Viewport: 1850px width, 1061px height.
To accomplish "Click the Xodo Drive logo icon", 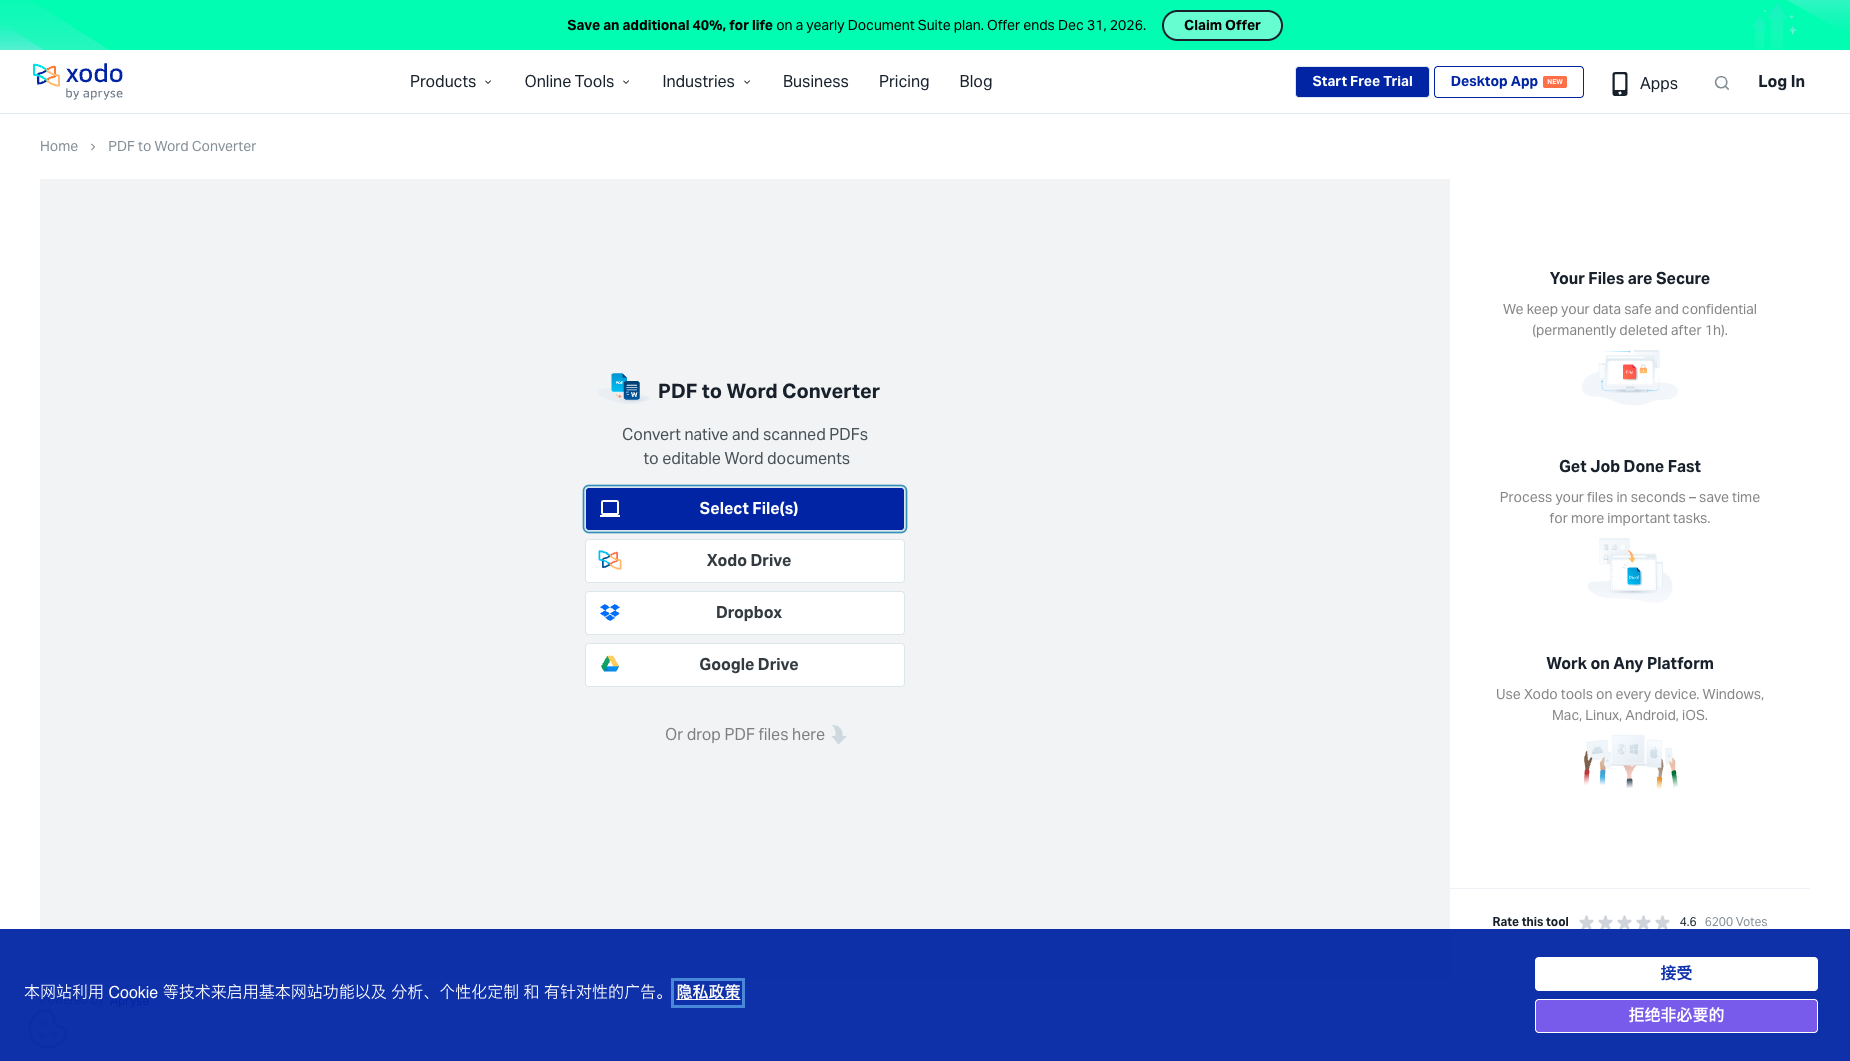I will [x=610, y=560].
